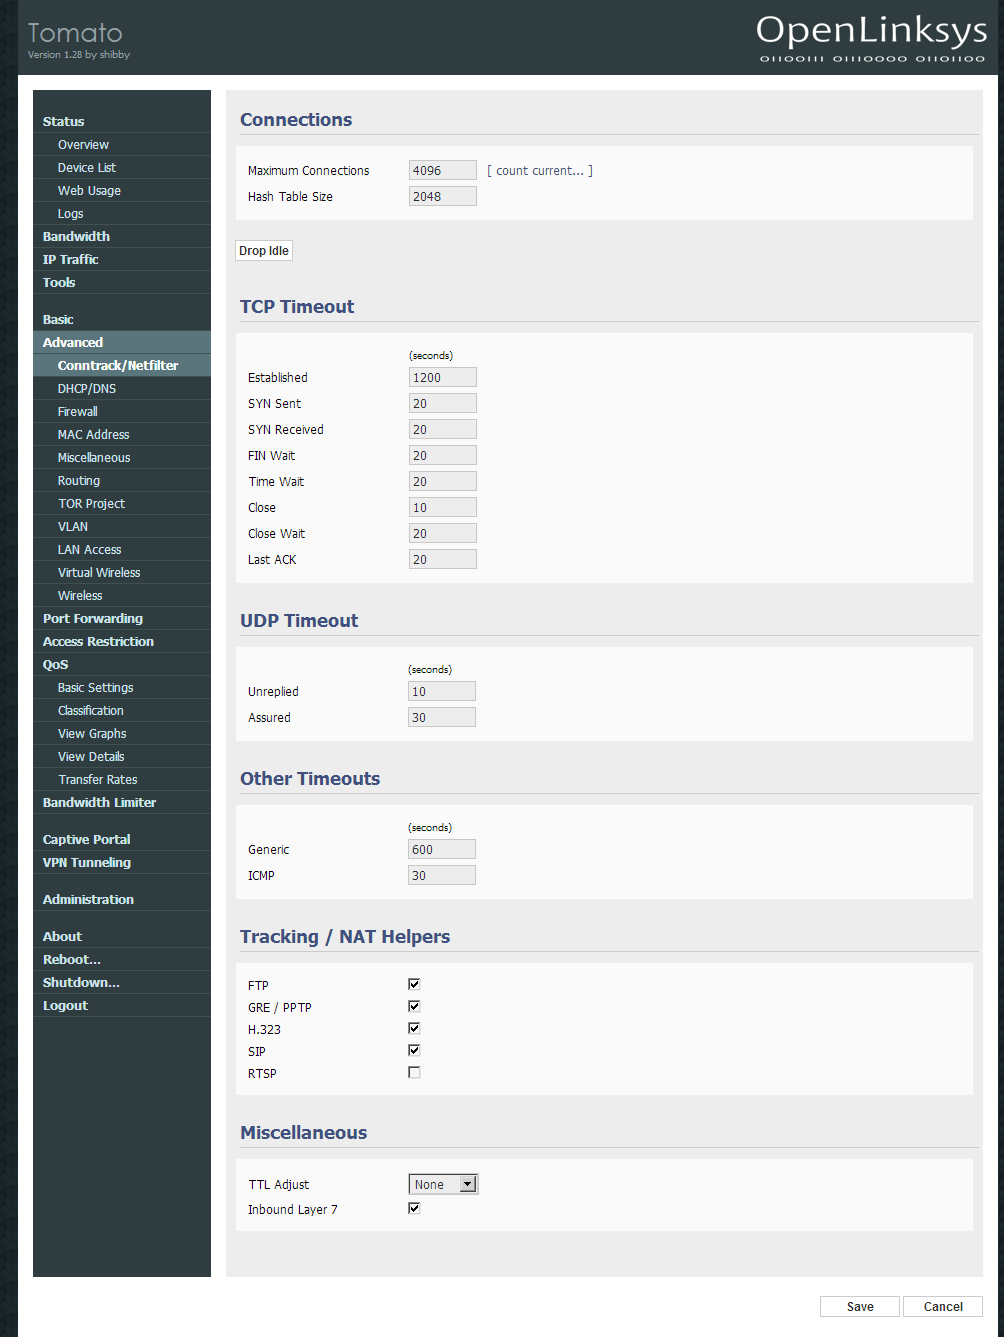1004x1337 pixels.
Task: Click the count current link
Action: (x=540, y=171)
